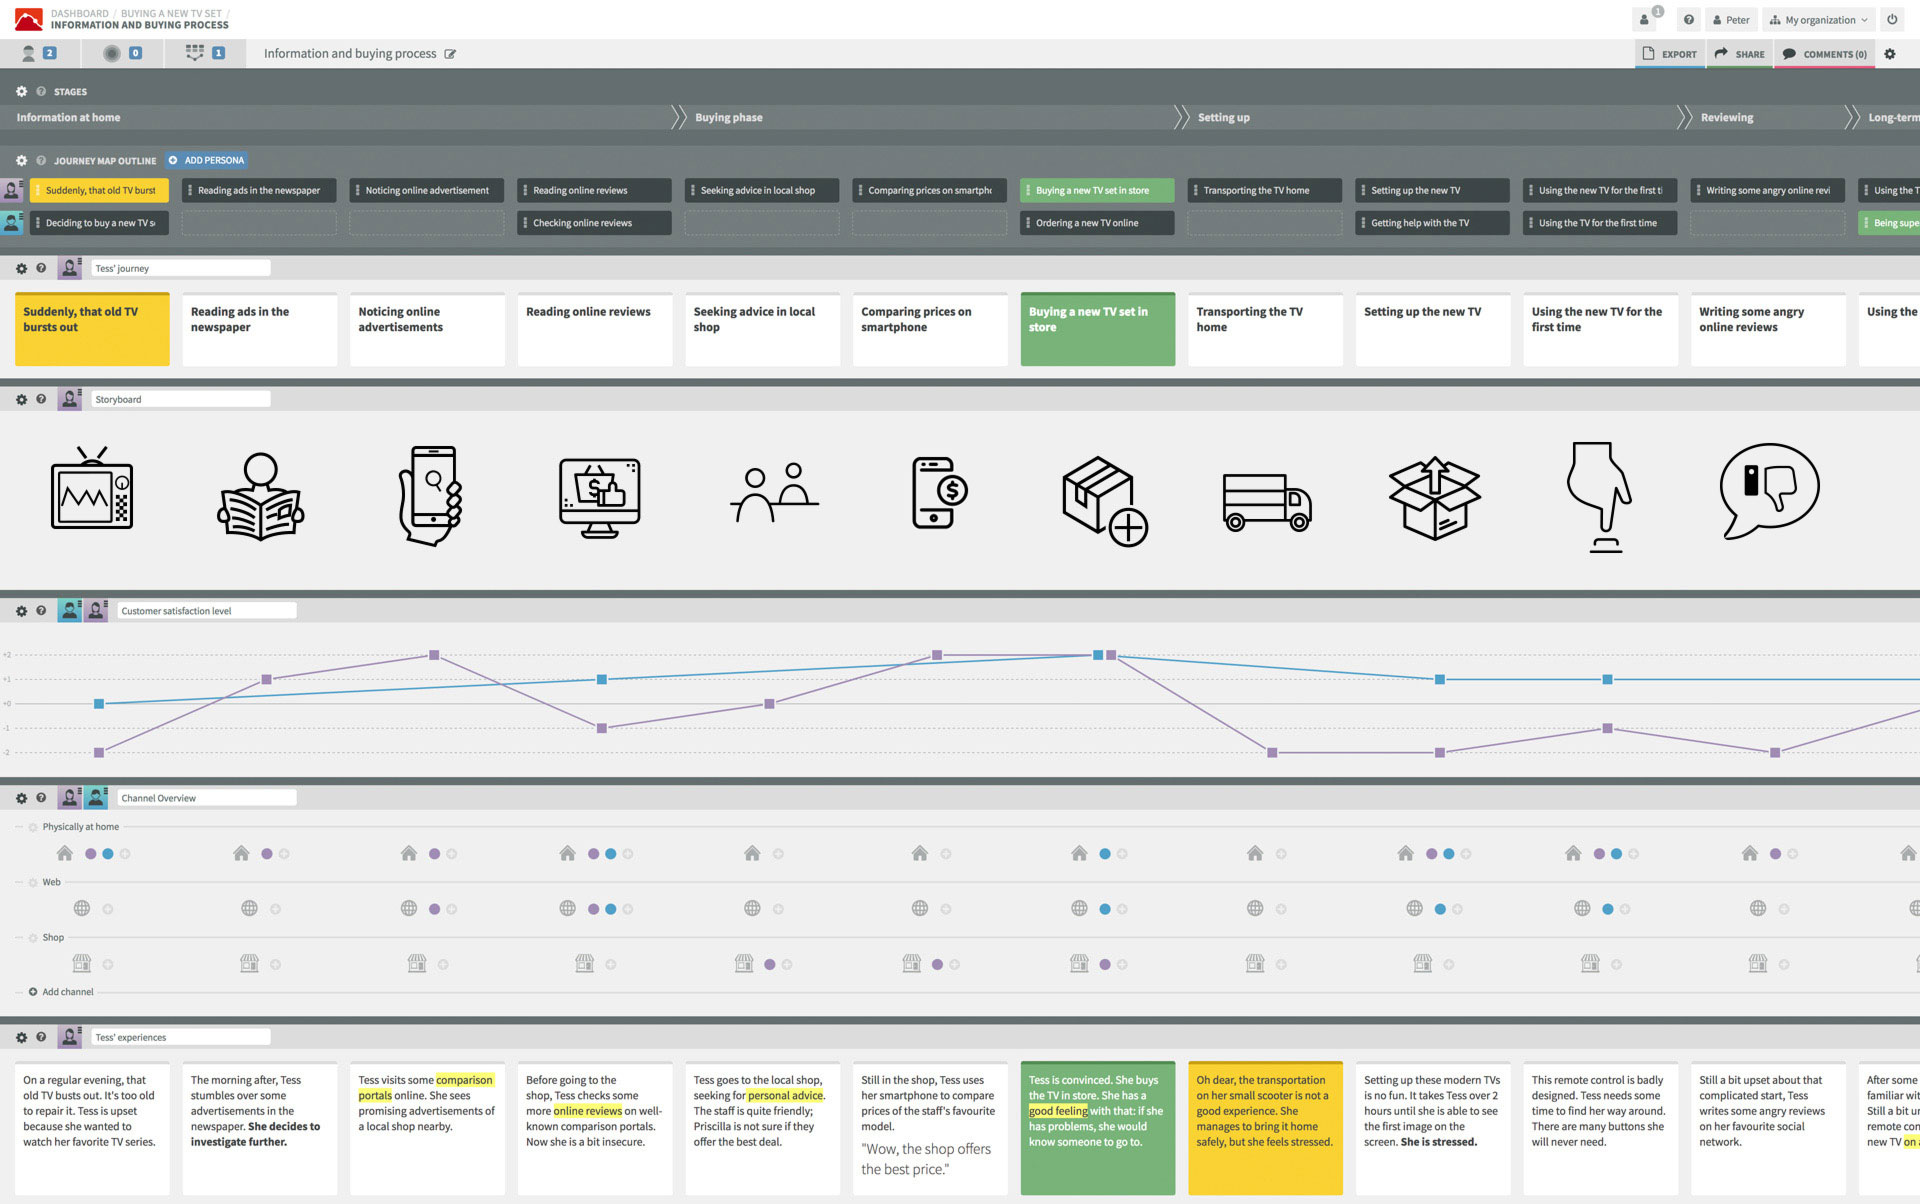Toggle the persona avatar on Storyboard lane
This screenshot has height=1204, width=1920.
tap(70, 399)
